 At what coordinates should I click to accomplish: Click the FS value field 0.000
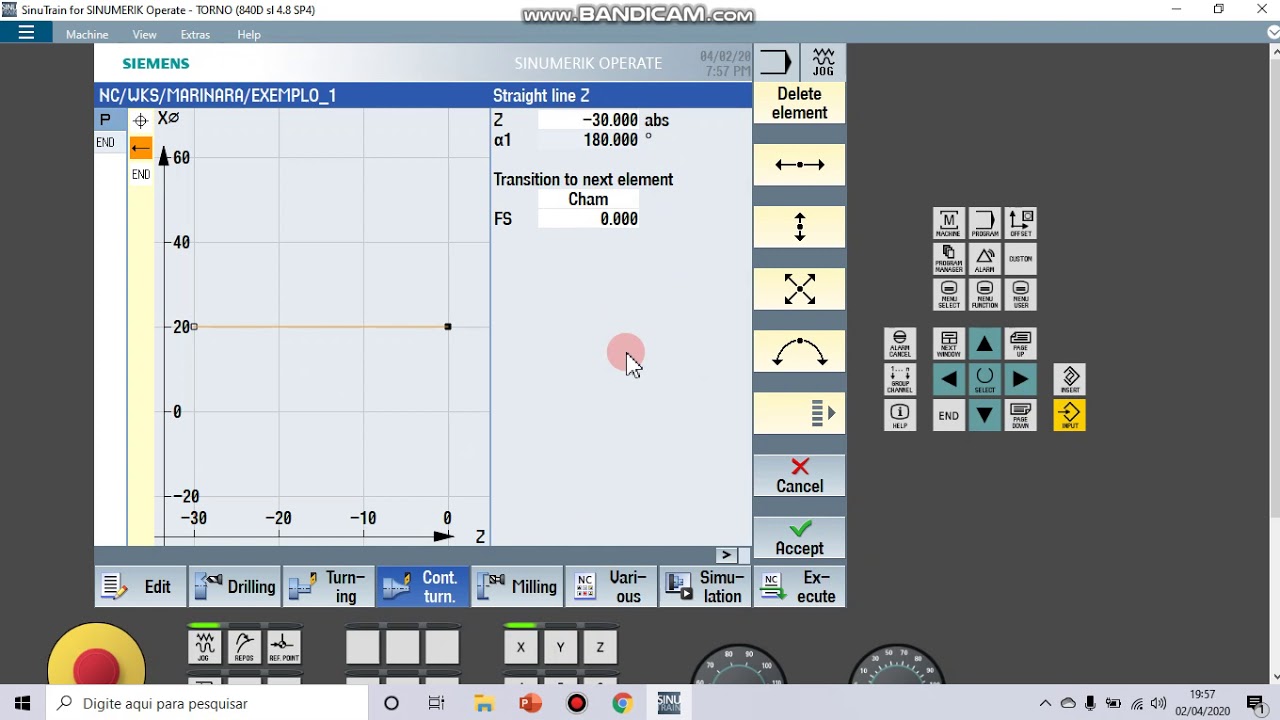(x=589, y=219)
